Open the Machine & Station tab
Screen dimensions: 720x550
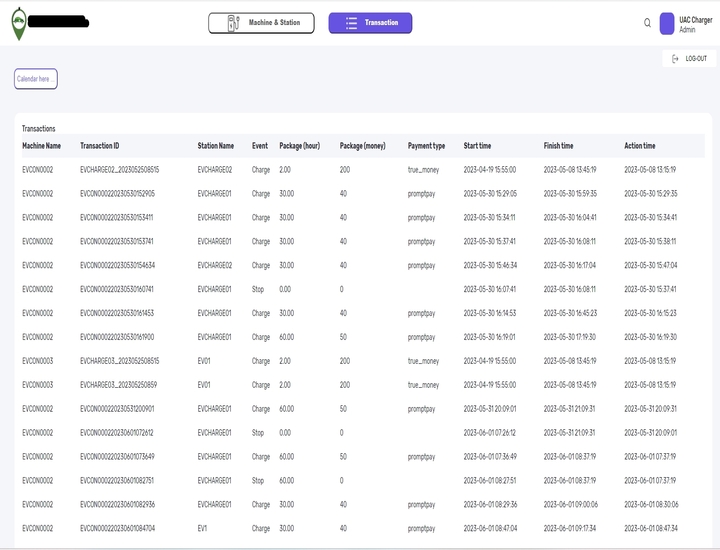(x=261, y=23)
